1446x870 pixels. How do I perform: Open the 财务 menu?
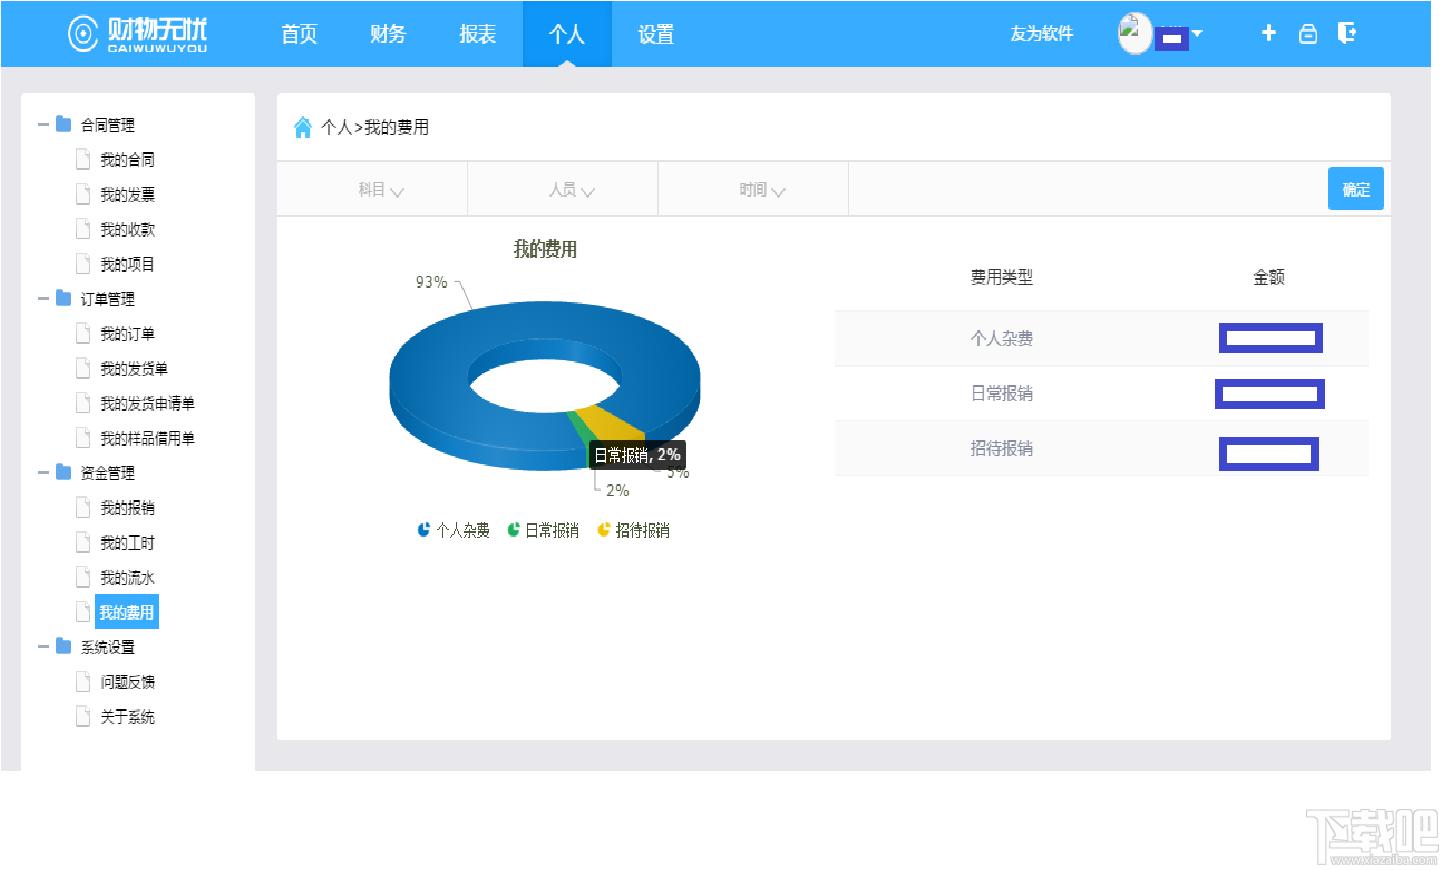(x=388, y=34)
